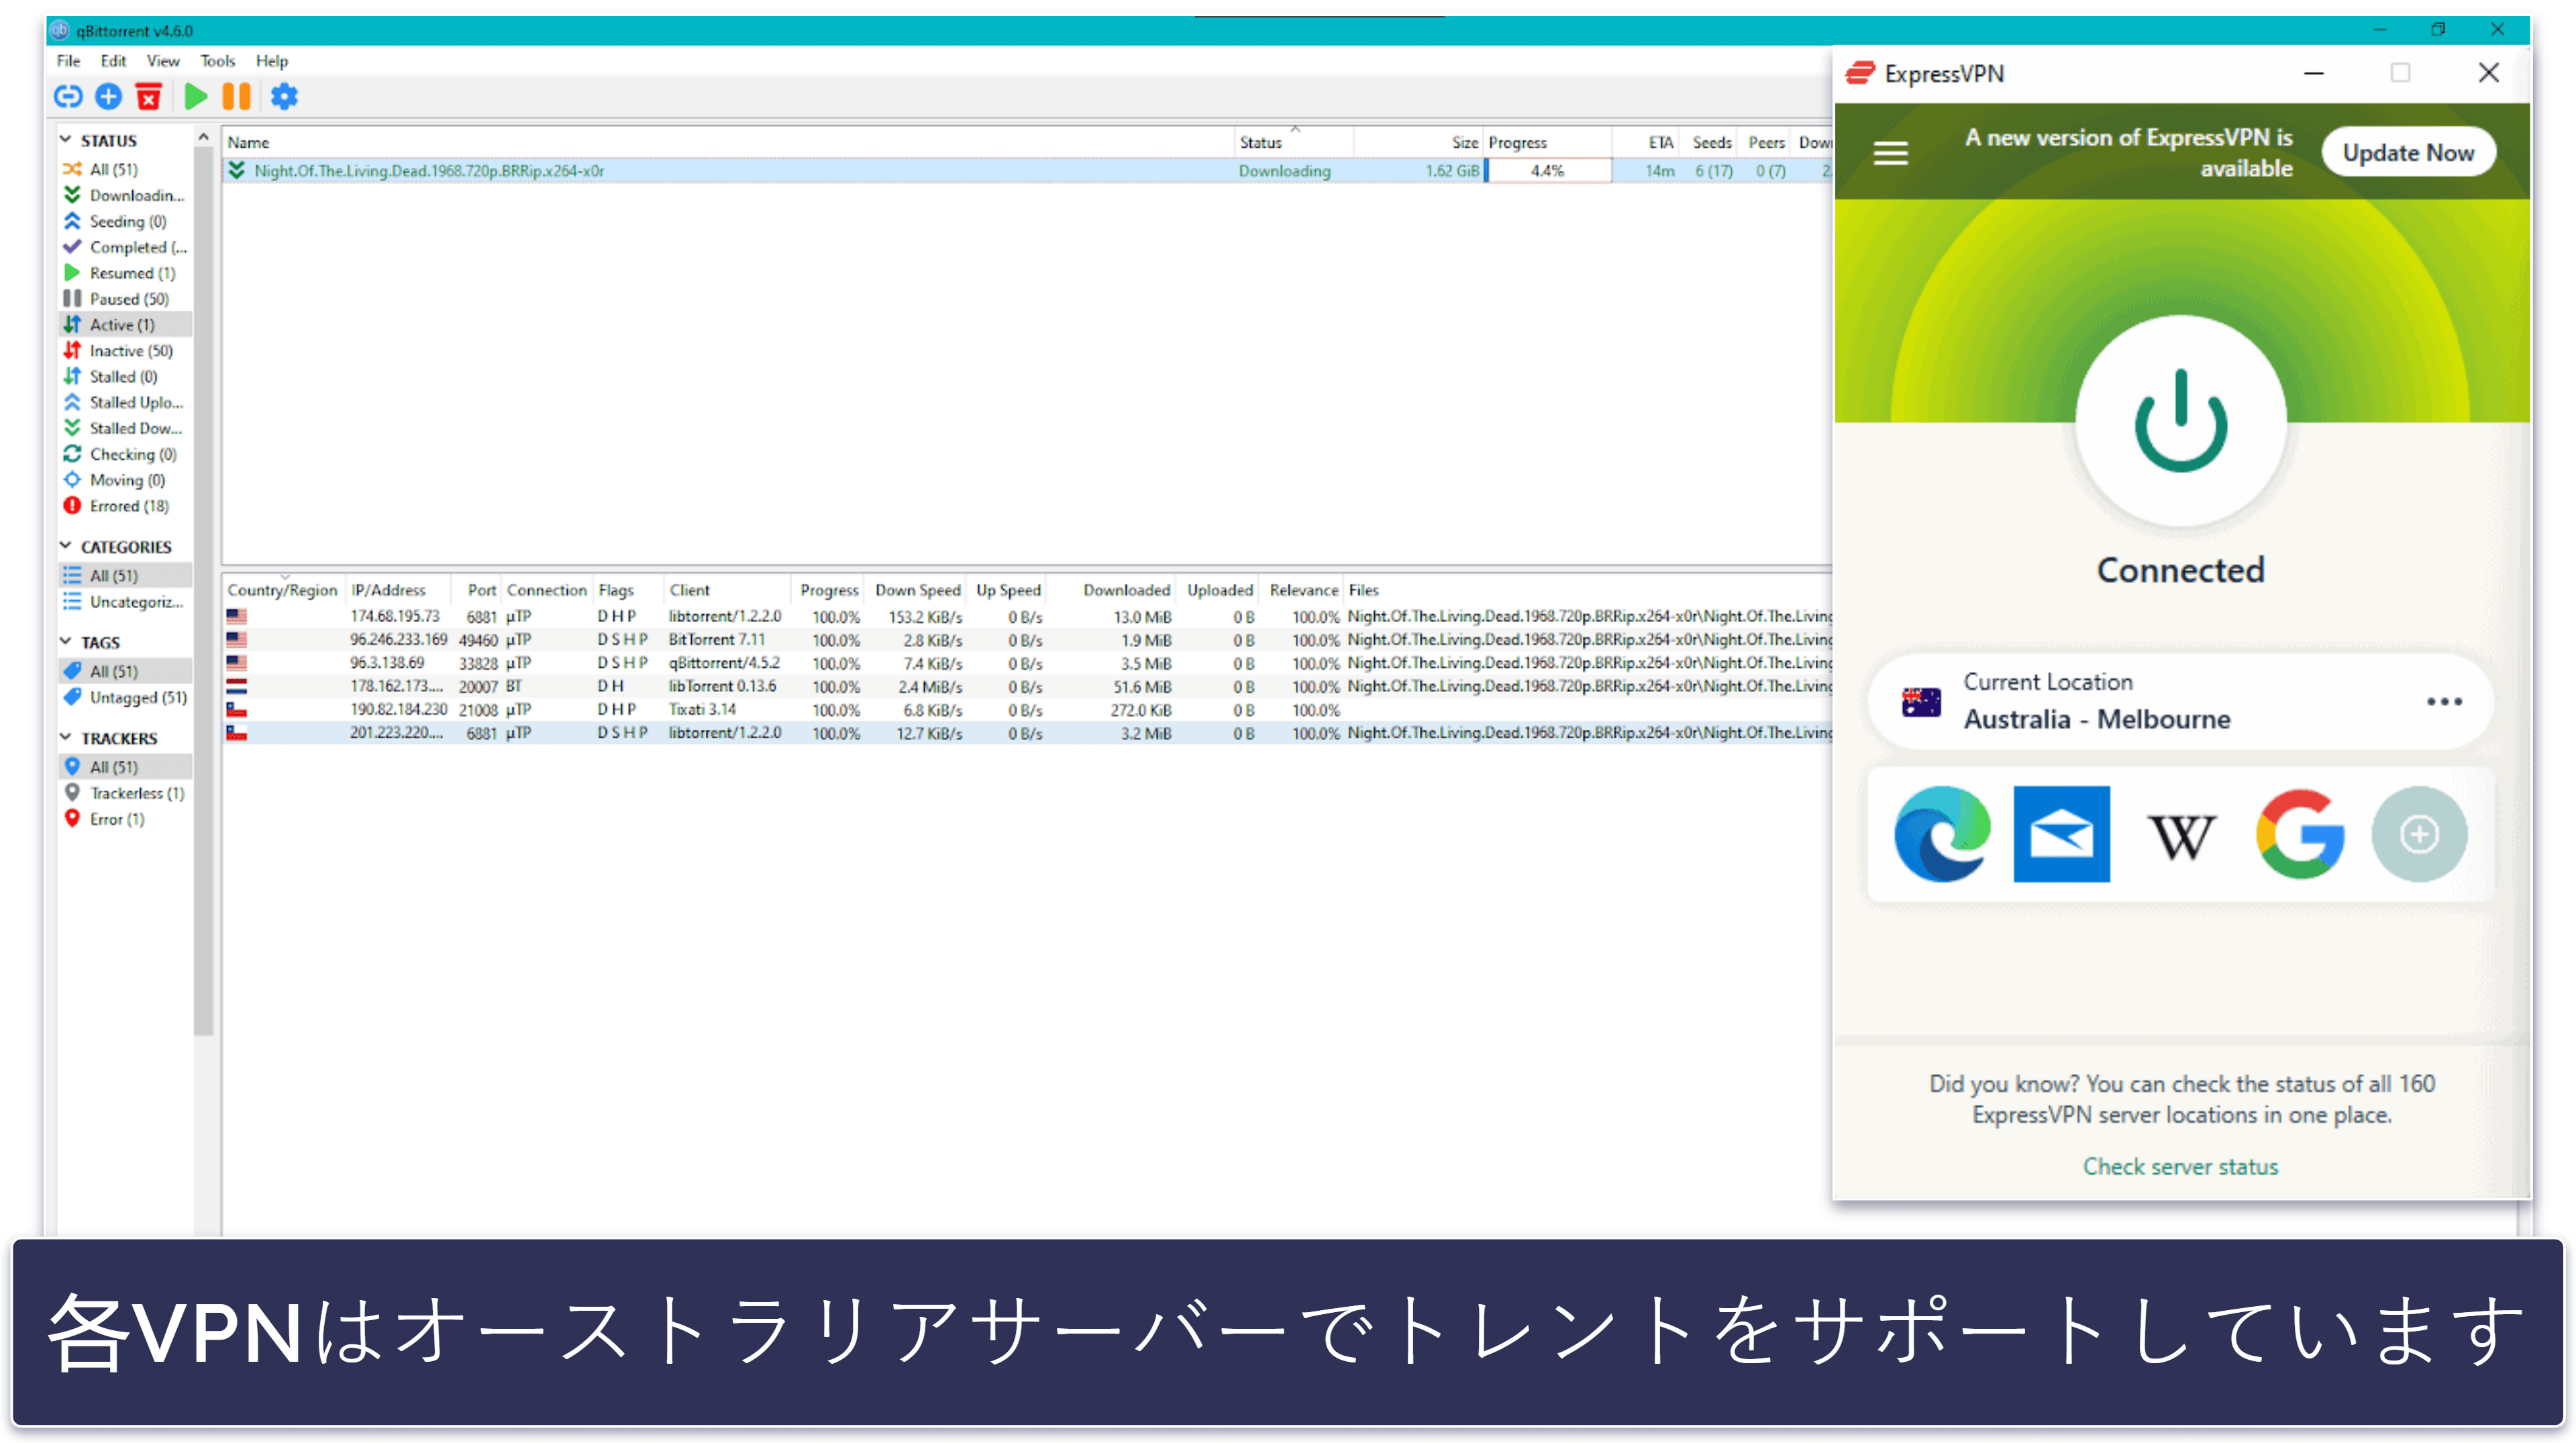2576x1443 pixels.
Task: Click Check server status link in ExpressVPN
Action: 2178,1166
